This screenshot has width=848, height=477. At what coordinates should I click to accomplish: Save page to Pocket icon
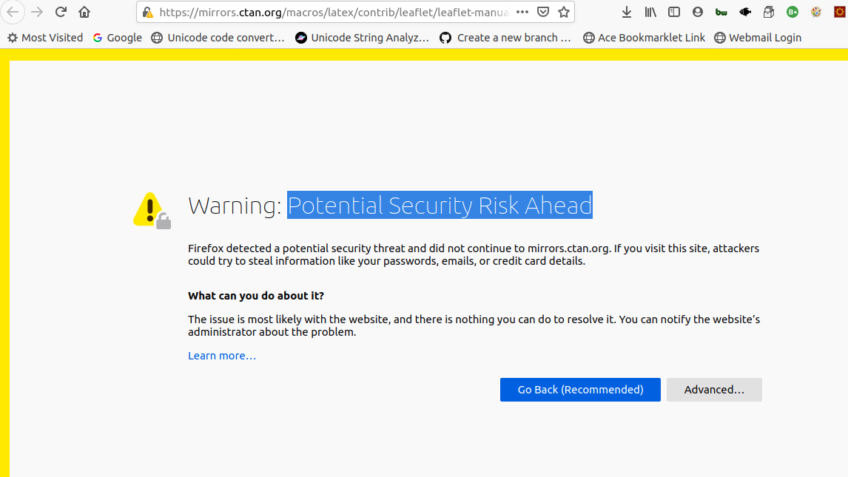(543, 12)
